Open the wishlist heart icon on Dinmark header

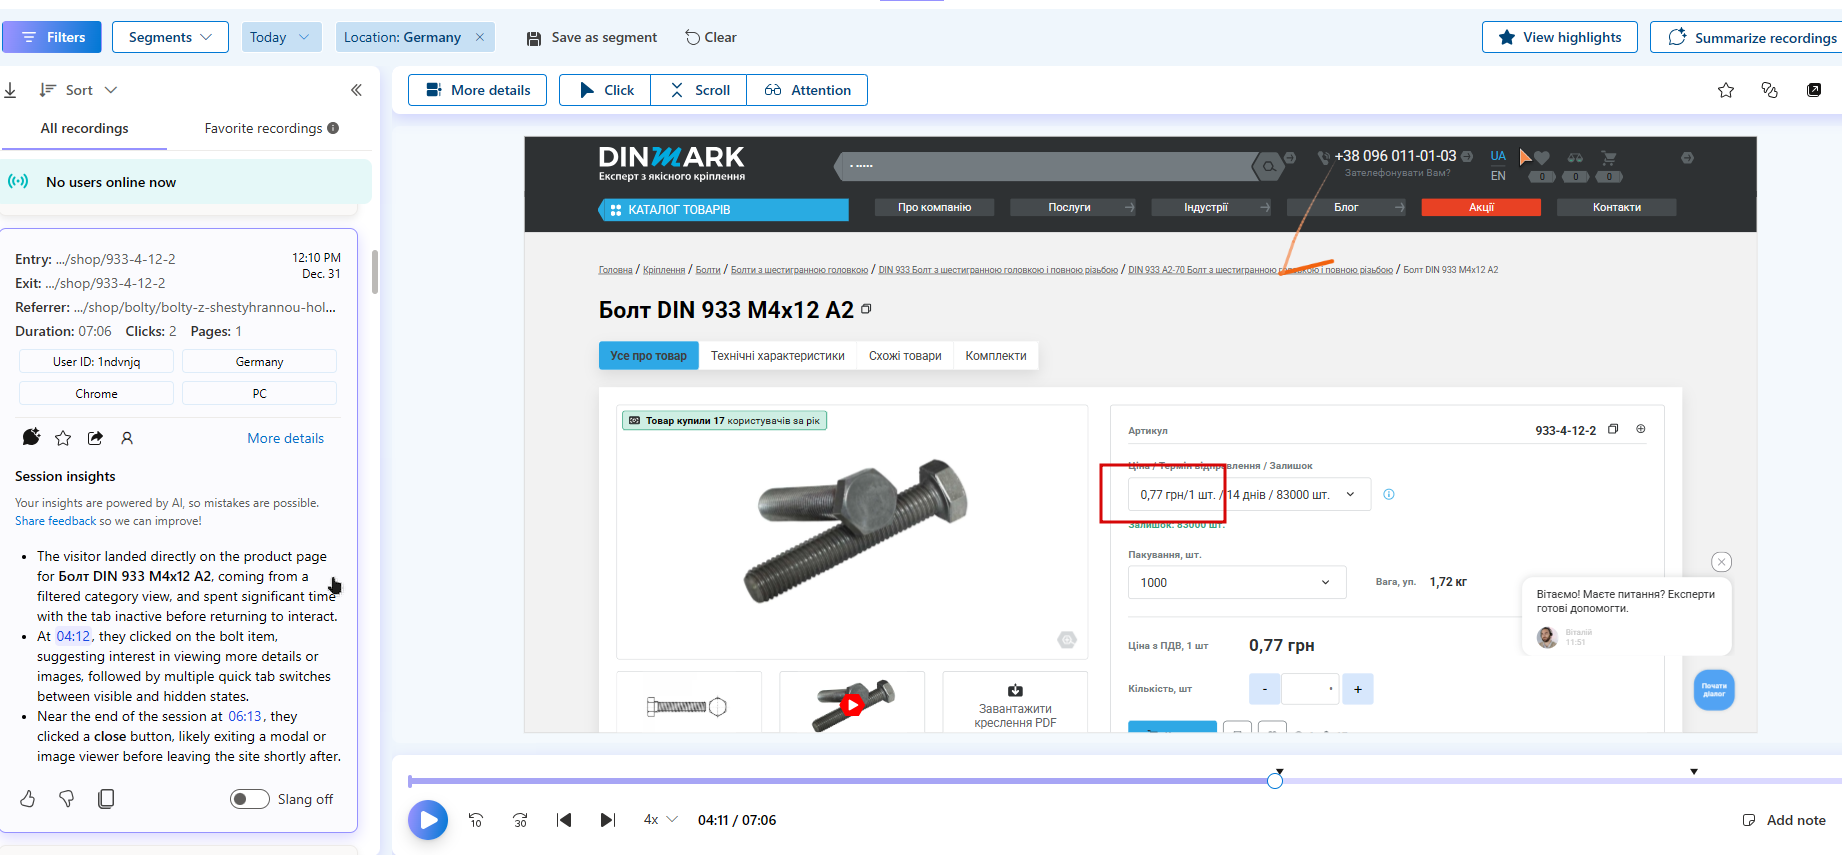point(1542,158)
